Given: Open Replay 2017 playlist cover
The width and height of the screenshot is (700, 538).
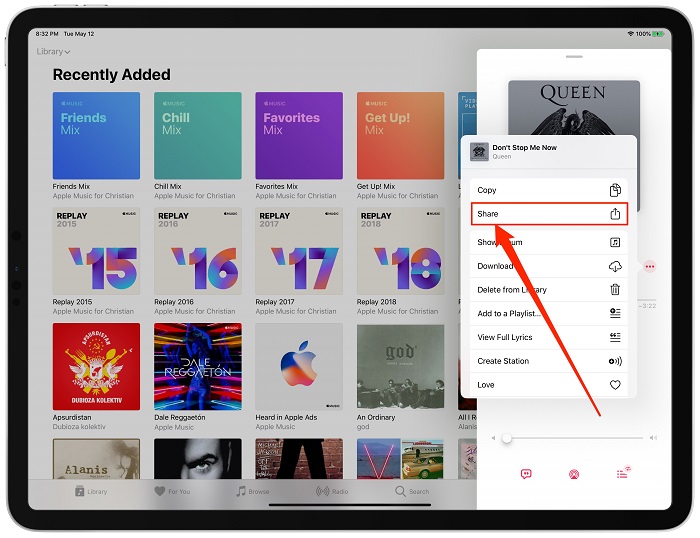Looking at the screenshot, I should (x=299, y=250).
